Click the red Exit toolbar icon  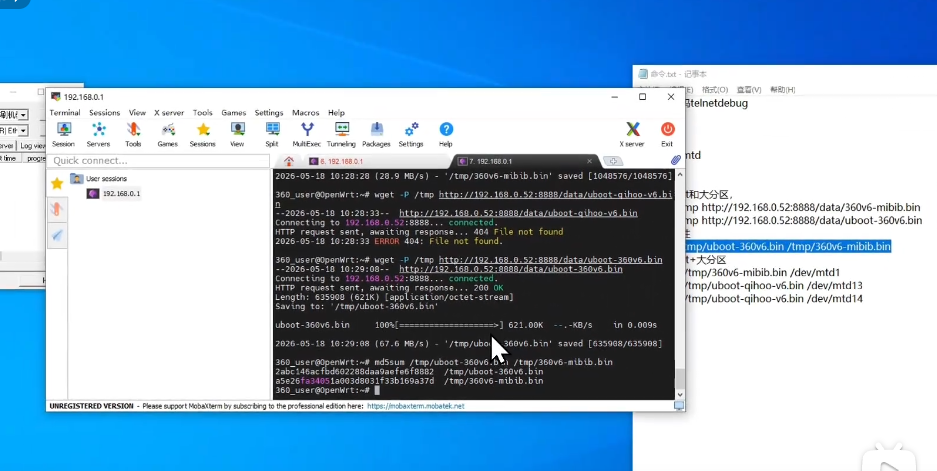point(667,134)
